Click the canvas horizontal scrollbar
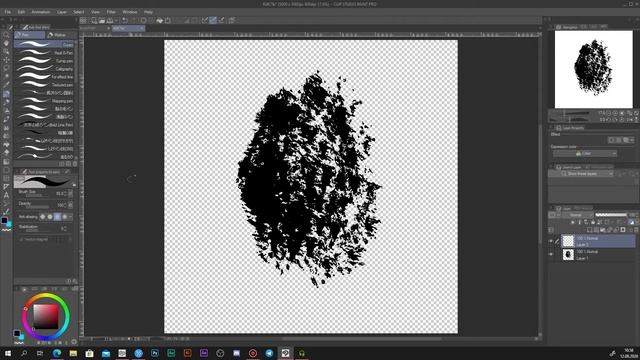The image size is (640, 360). 361,339
